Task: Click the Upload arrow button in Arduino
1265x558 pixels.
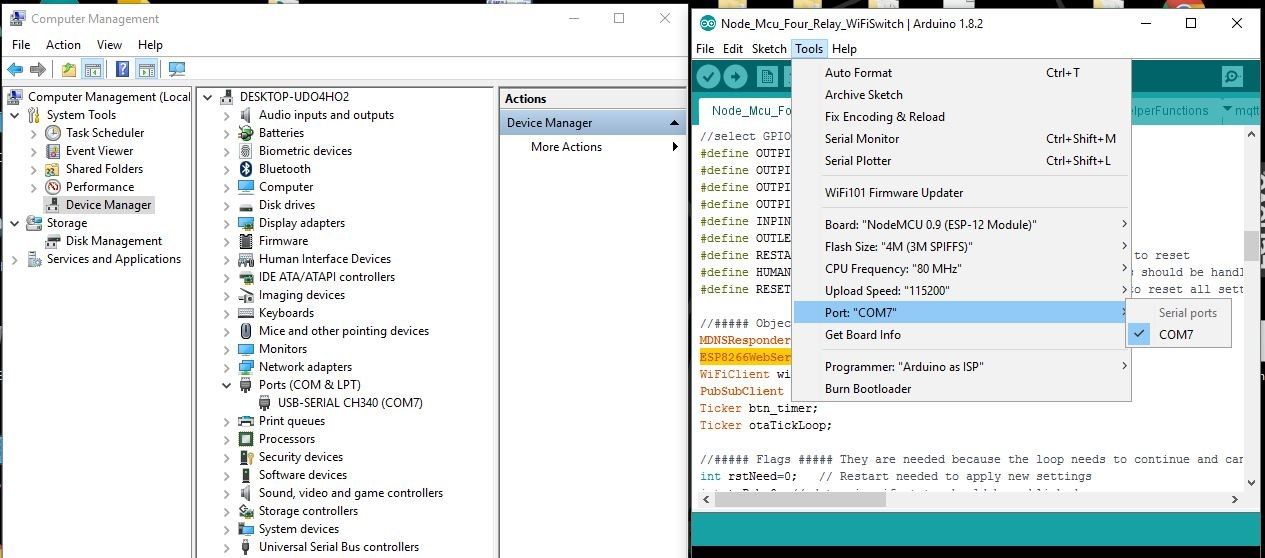Action: [x=735, y=76]
